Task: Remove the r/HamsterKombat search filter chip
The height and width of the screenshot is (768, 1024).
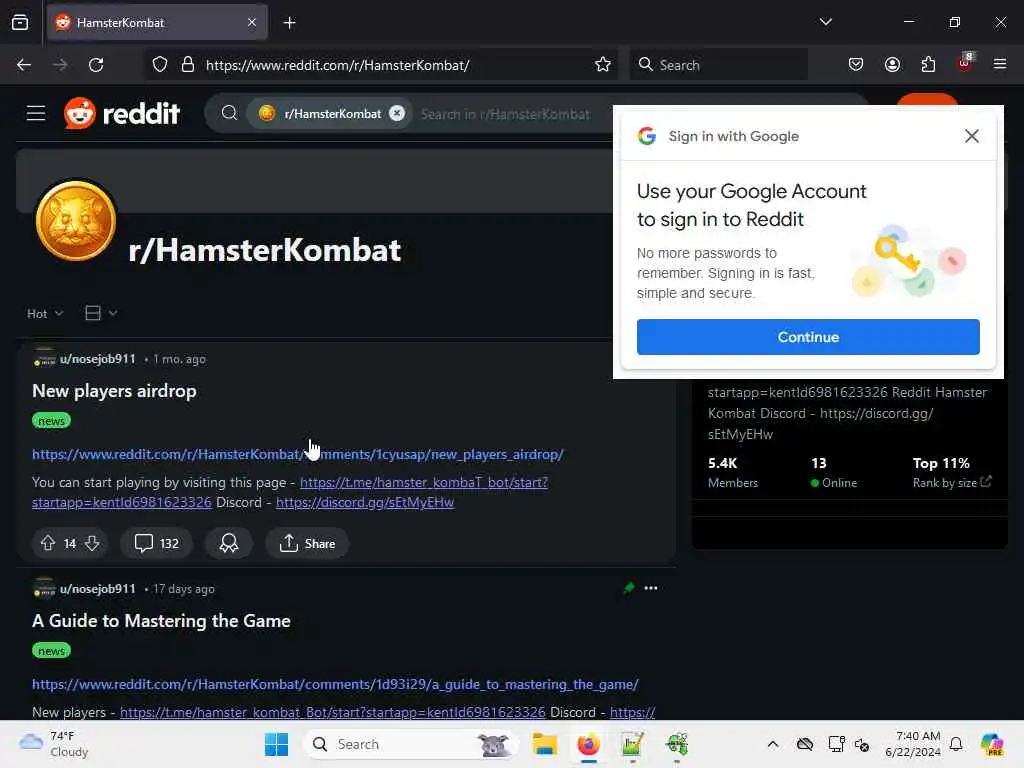Action: [x=397, y=113]
